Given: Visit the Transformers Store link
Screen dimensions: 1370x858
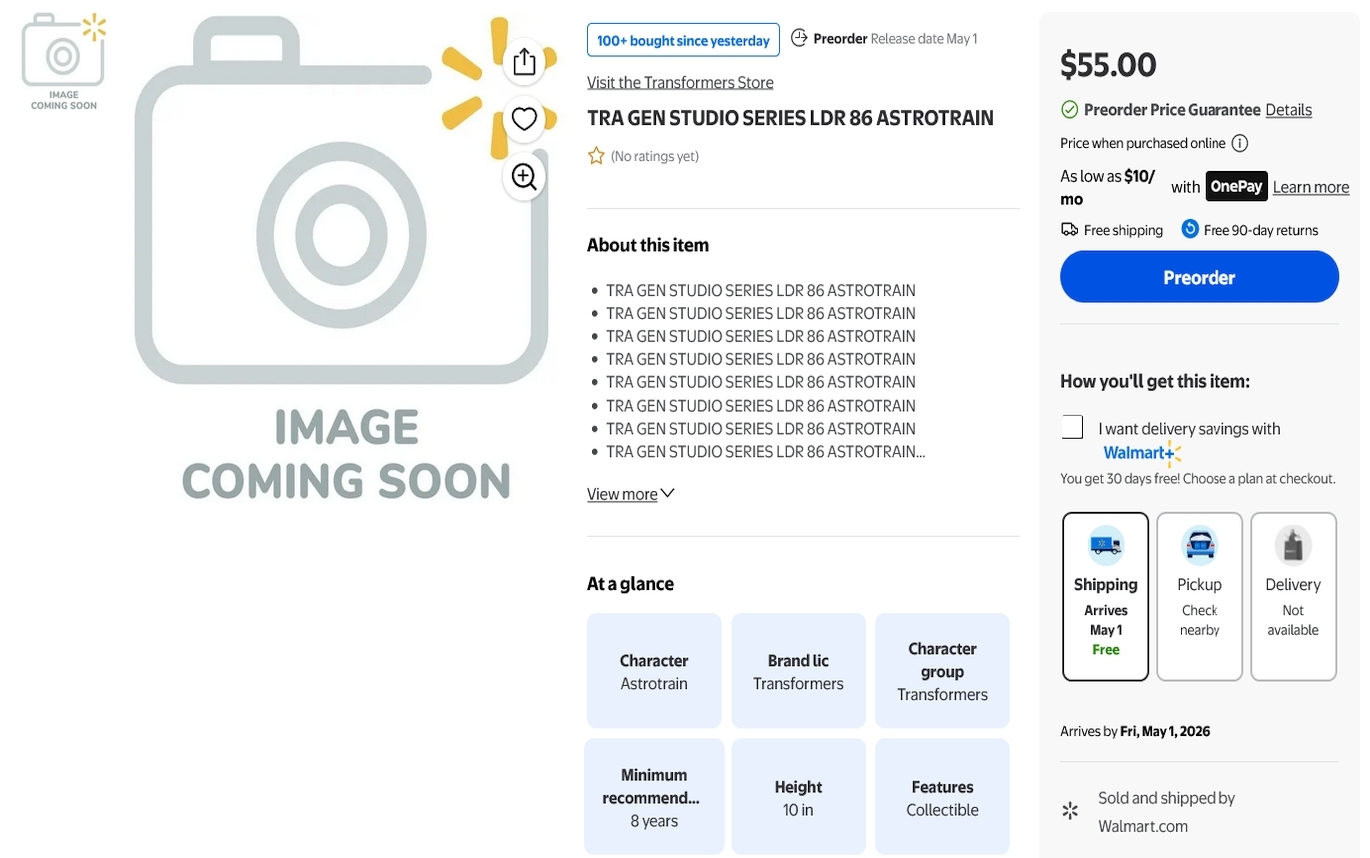Looking at the screenshot, I should 680,82.
